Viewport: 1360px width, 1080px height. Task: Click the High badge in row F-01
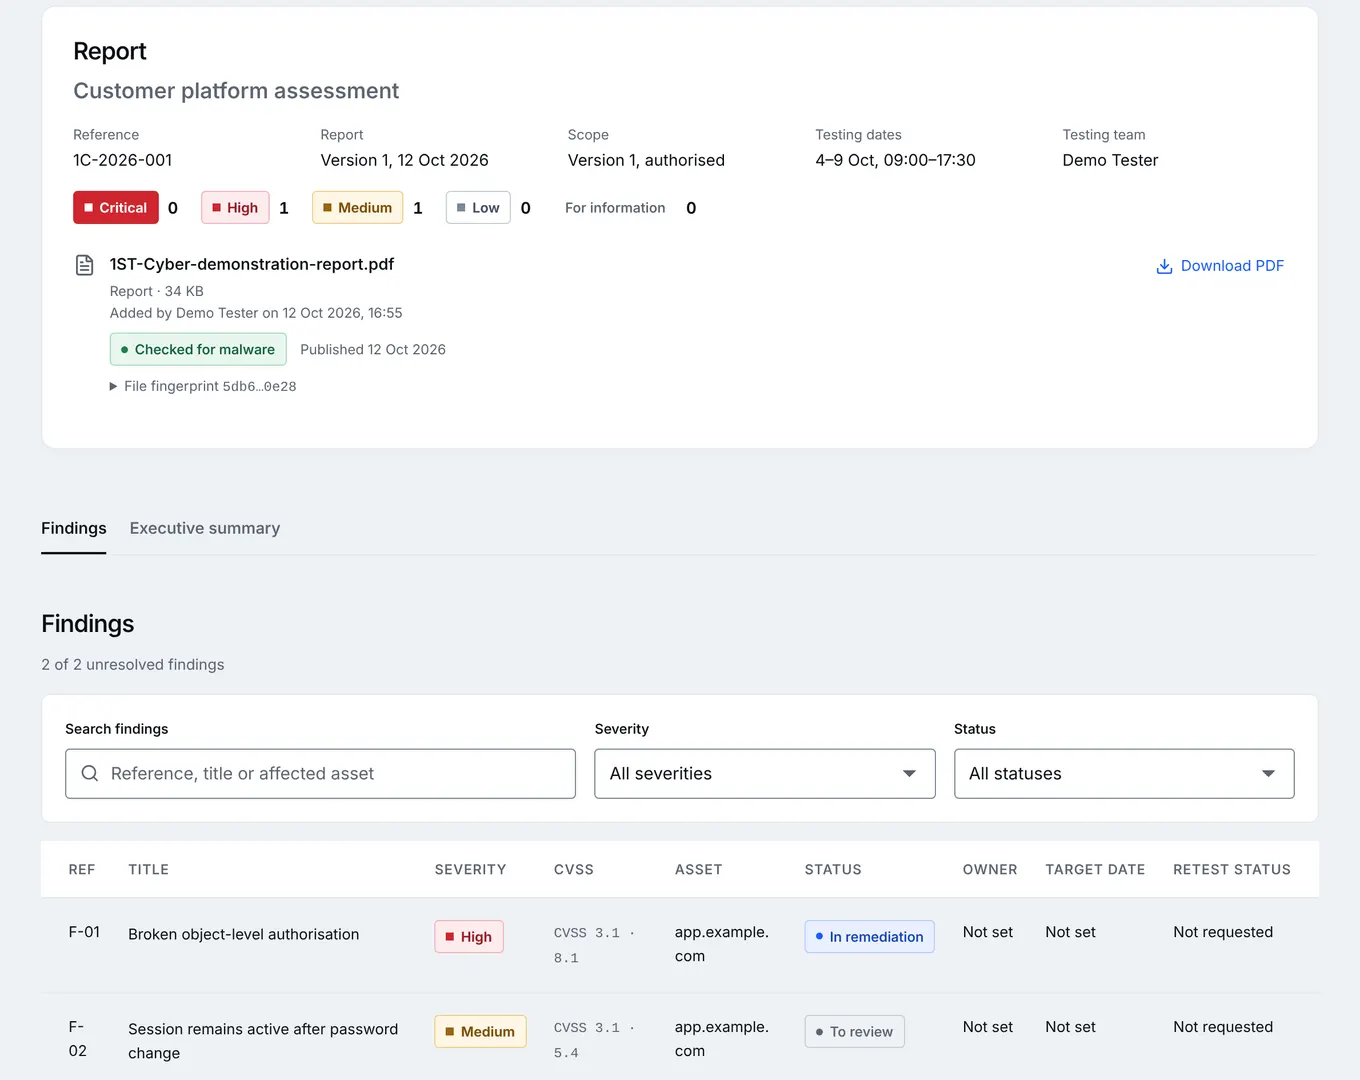click(x=469, y=937)
